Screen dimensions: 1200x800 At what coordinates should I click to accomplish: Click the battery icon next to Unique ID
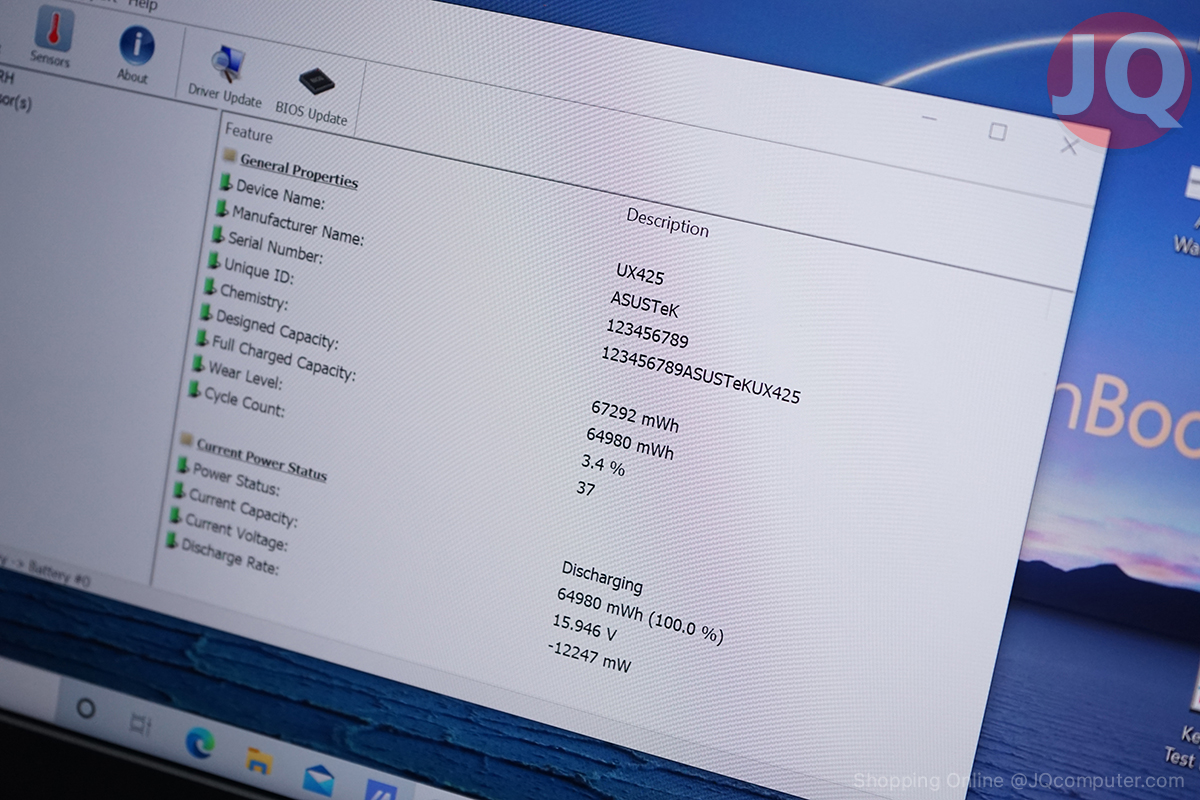214,260
